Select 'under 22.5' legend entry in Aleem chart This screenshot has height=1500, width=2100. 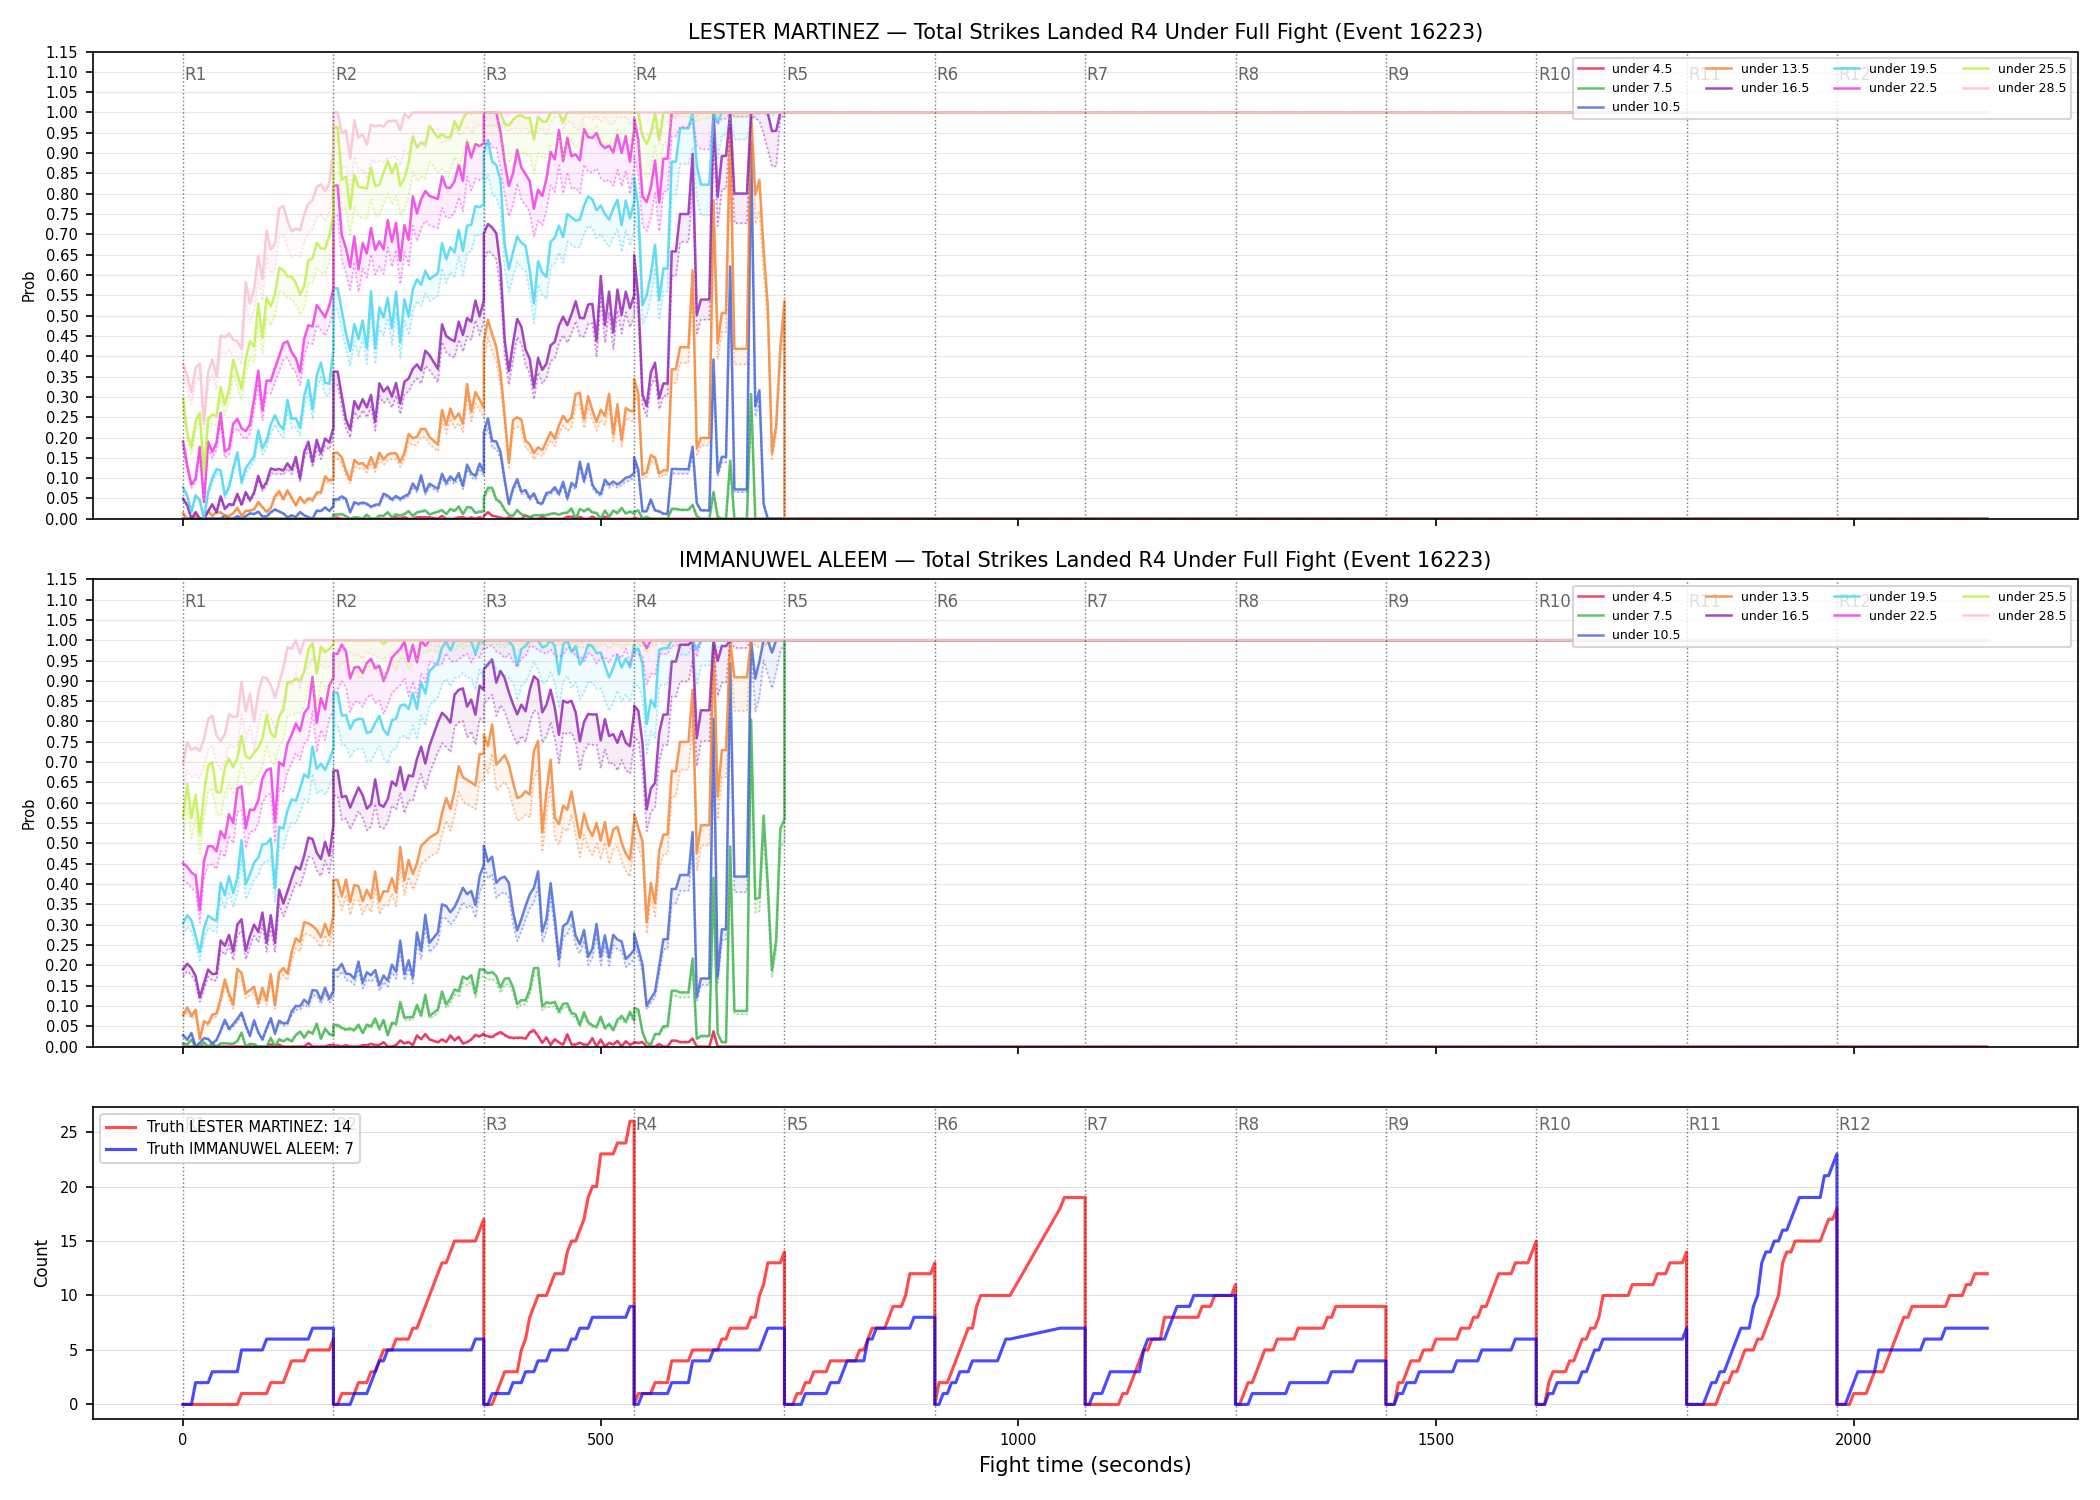tap(1886, 616)
